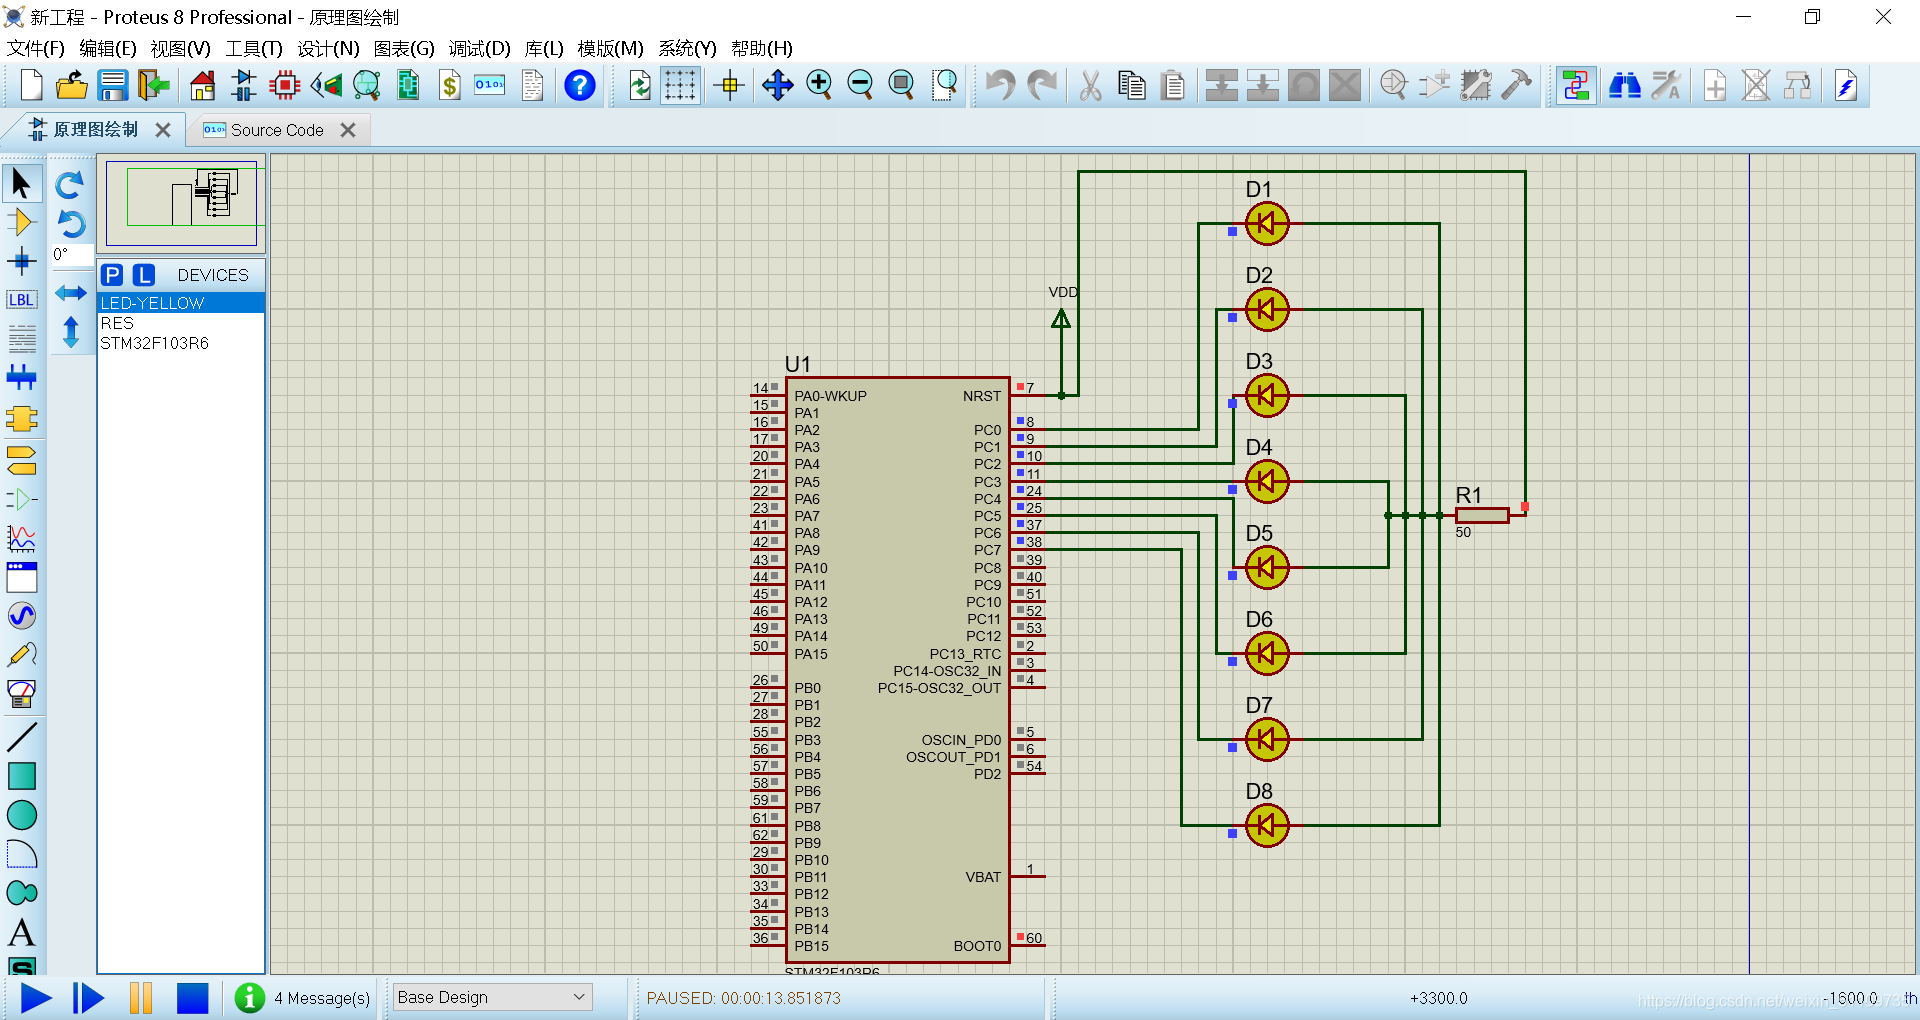Select the 2D Graphics Text A tool

21,932
